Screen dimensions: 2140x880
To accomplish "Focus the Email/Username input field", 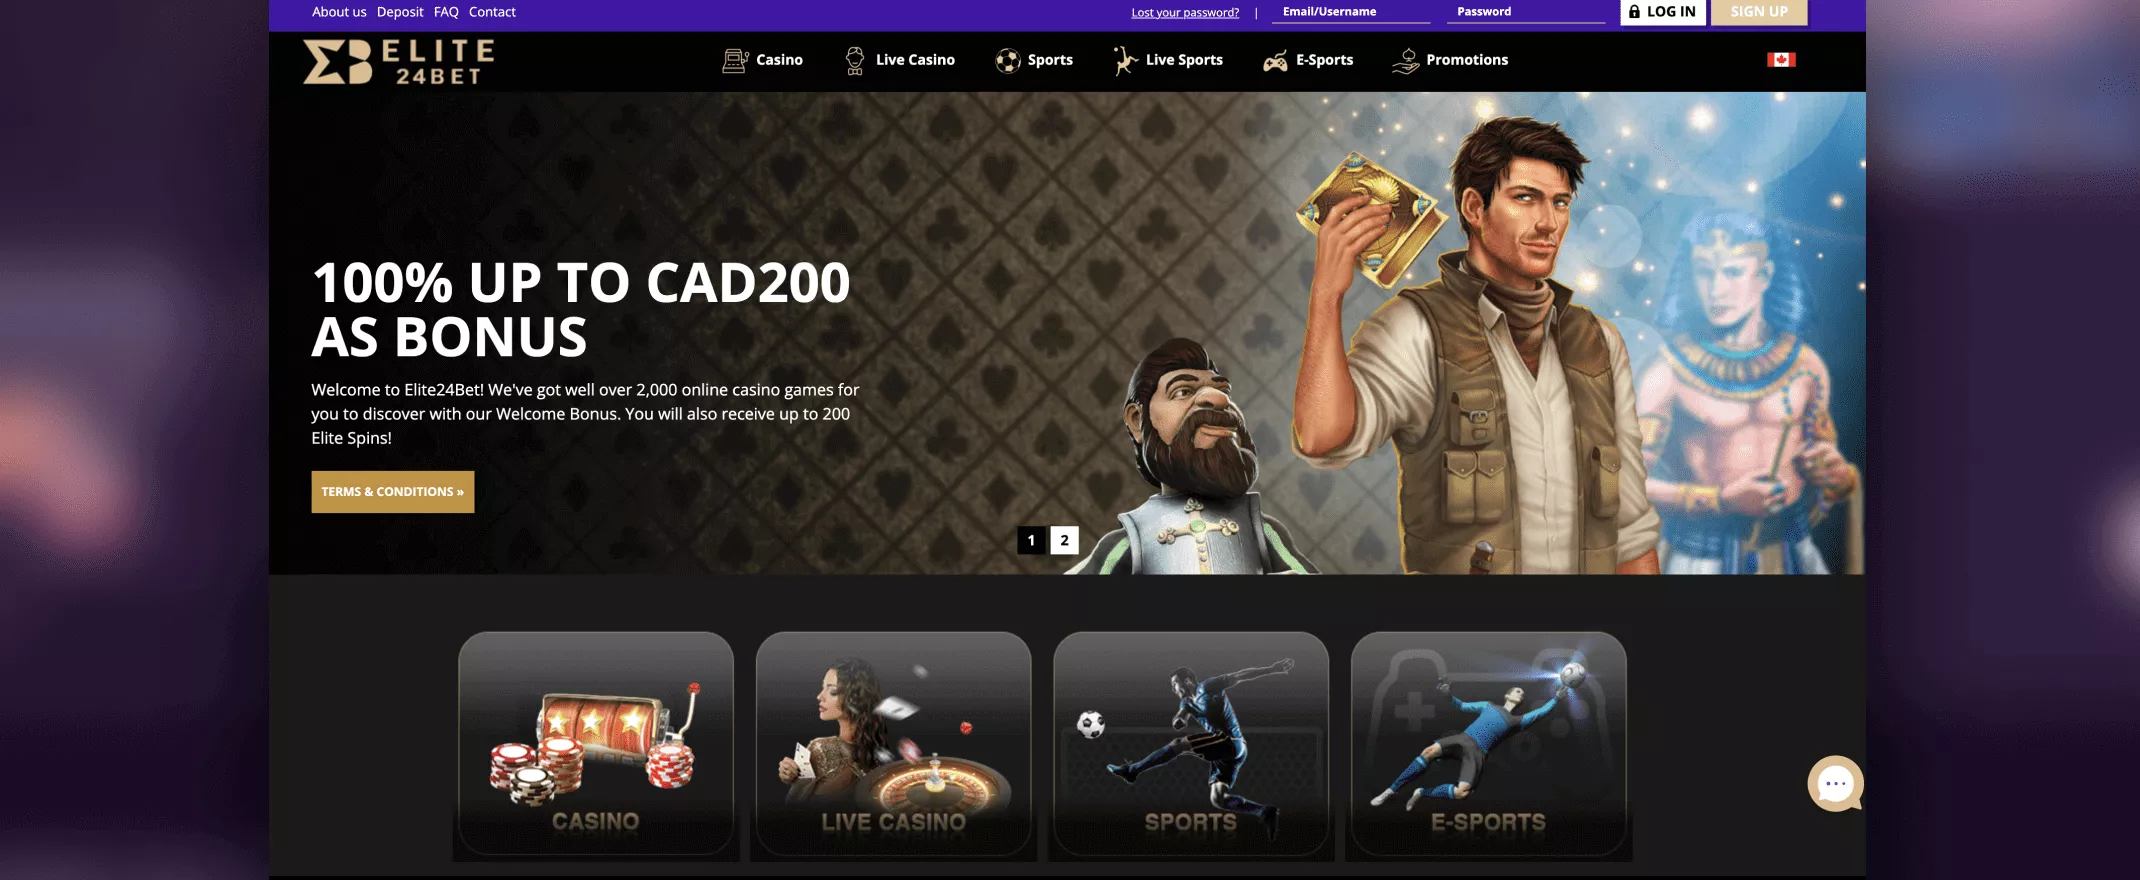I will pyautogui.click(x=1351, y=12).
